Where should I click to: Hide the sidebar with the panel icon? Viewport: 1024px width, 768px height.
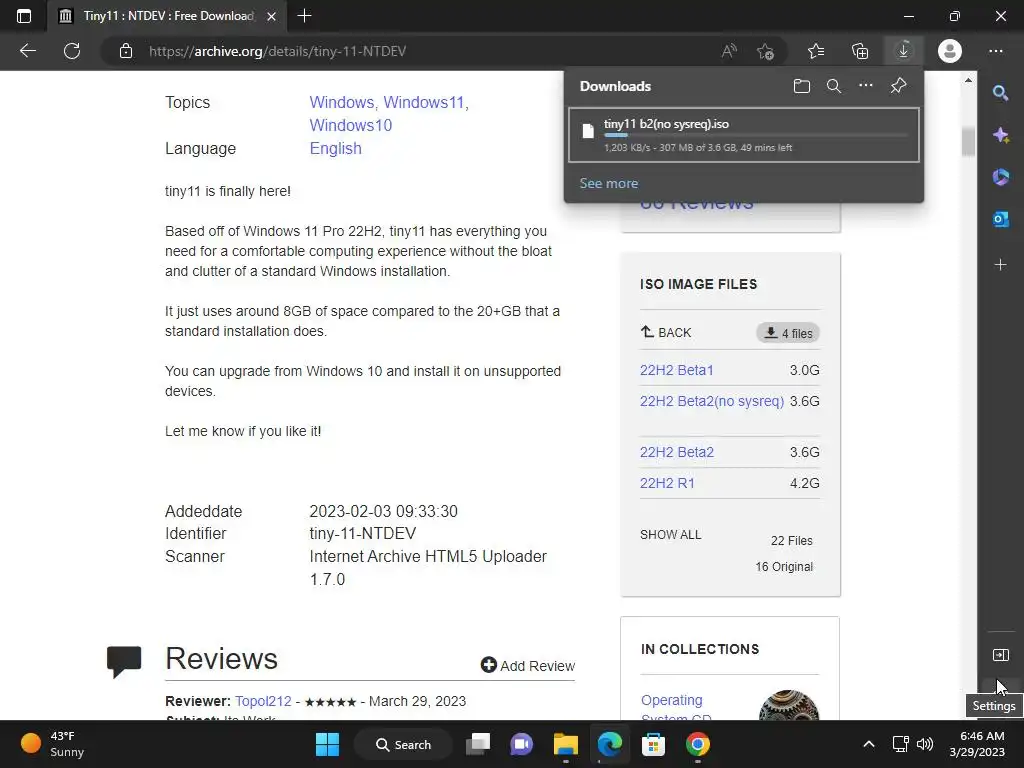pyautogui.click(x=1000, y=654)
